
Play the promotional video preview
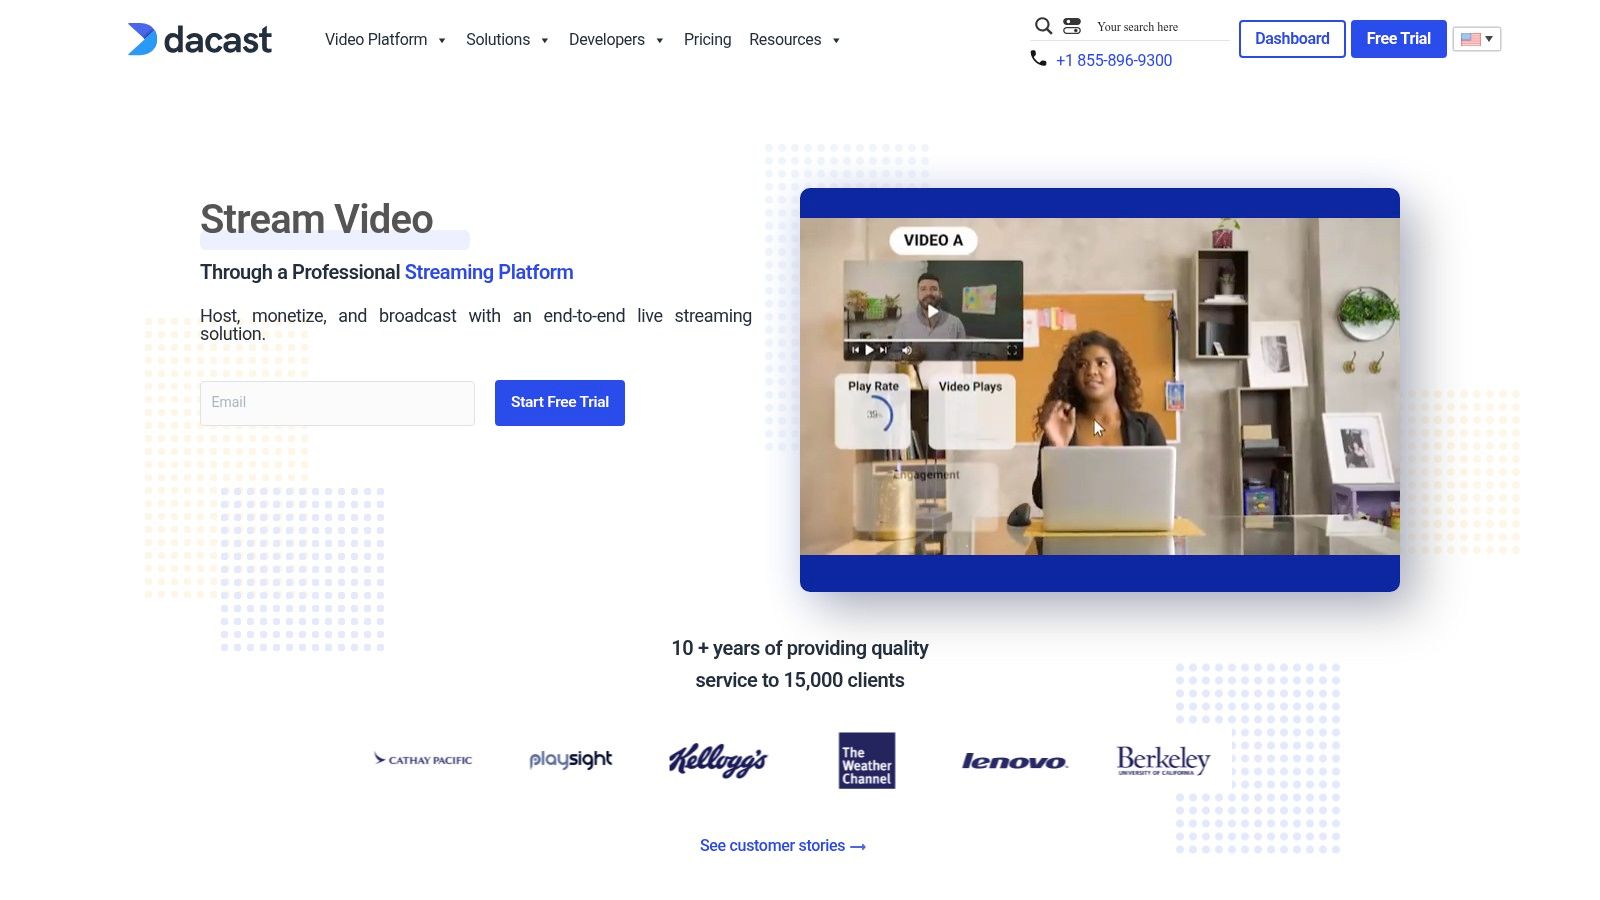(933, 311)
